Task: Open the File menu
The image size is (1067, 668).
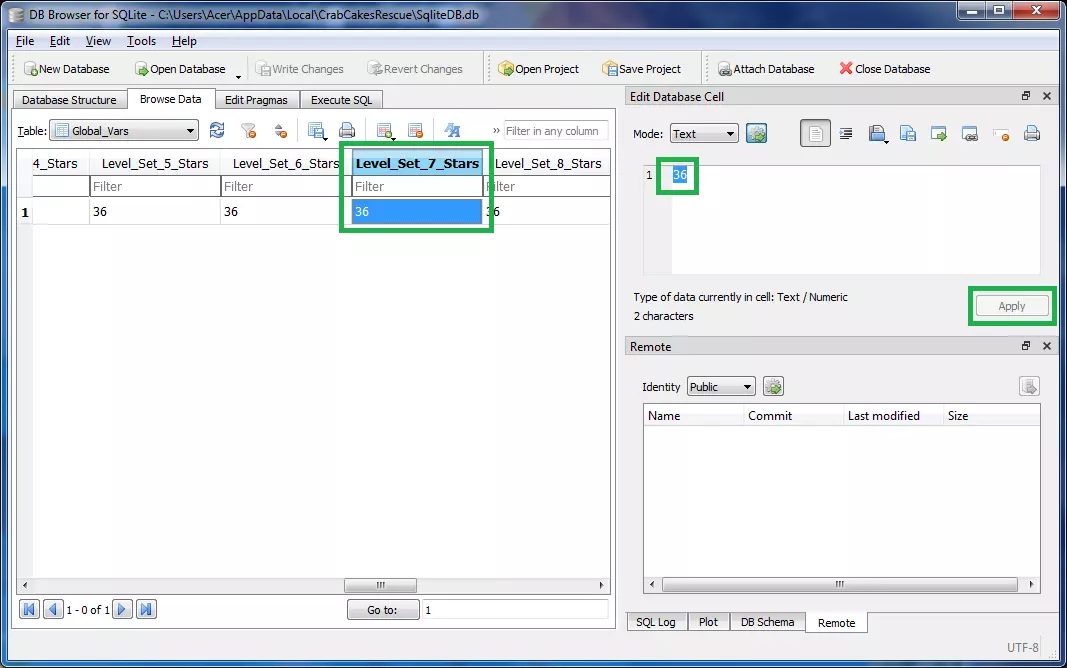Action: (24, 41)
